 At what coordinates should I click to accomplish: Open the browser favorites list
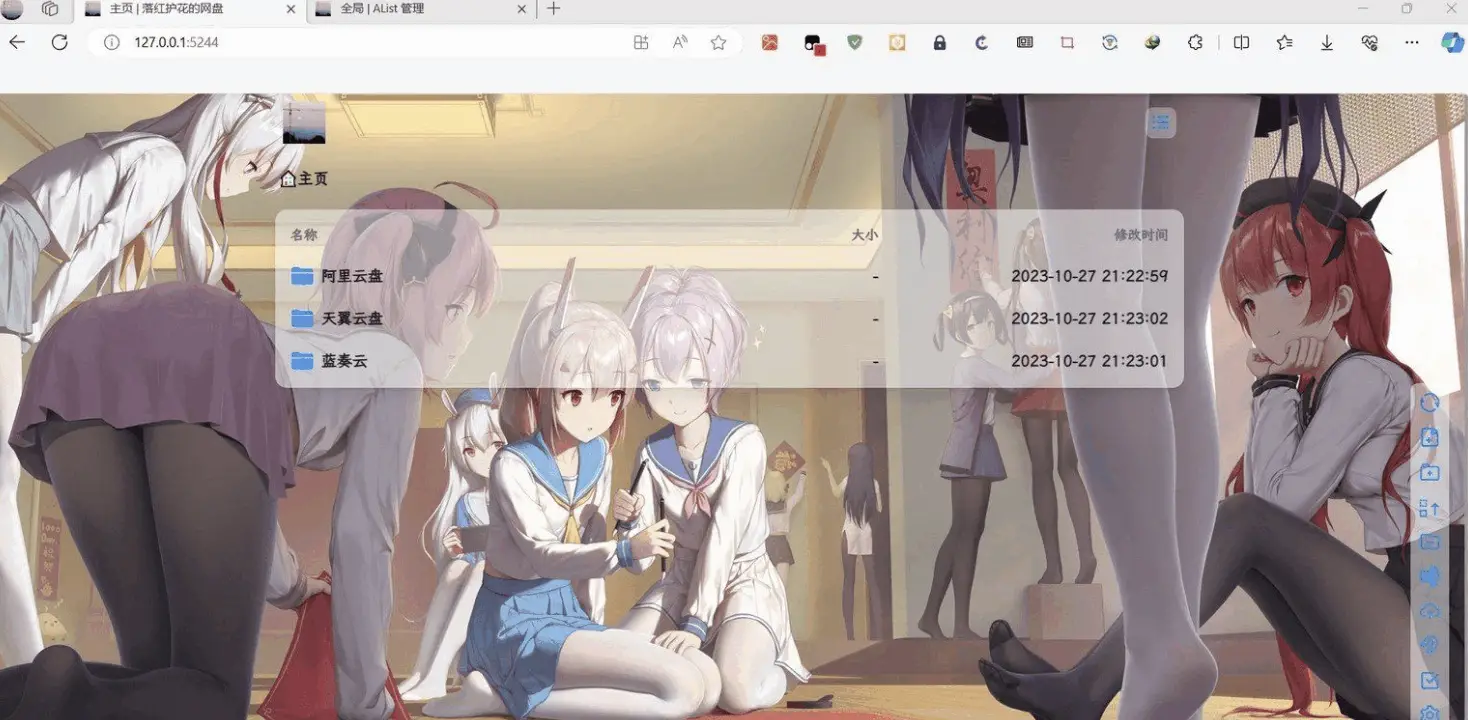(1284, 43)
